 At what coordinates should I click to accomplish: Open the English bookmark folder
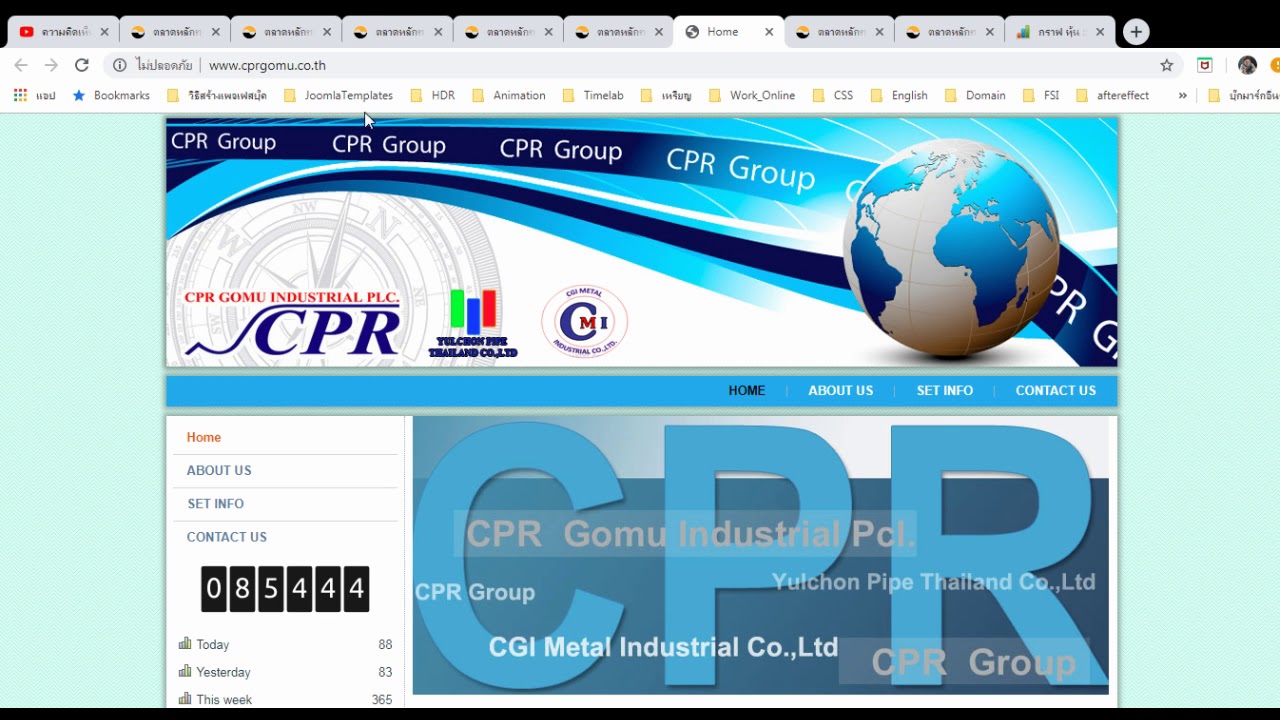899,95
